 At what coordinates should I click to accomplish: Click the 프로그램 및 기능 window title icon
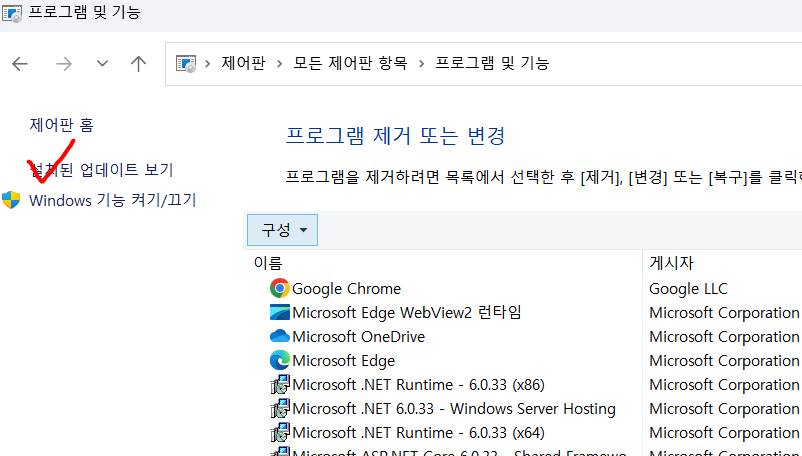click(x=12, y=13)
